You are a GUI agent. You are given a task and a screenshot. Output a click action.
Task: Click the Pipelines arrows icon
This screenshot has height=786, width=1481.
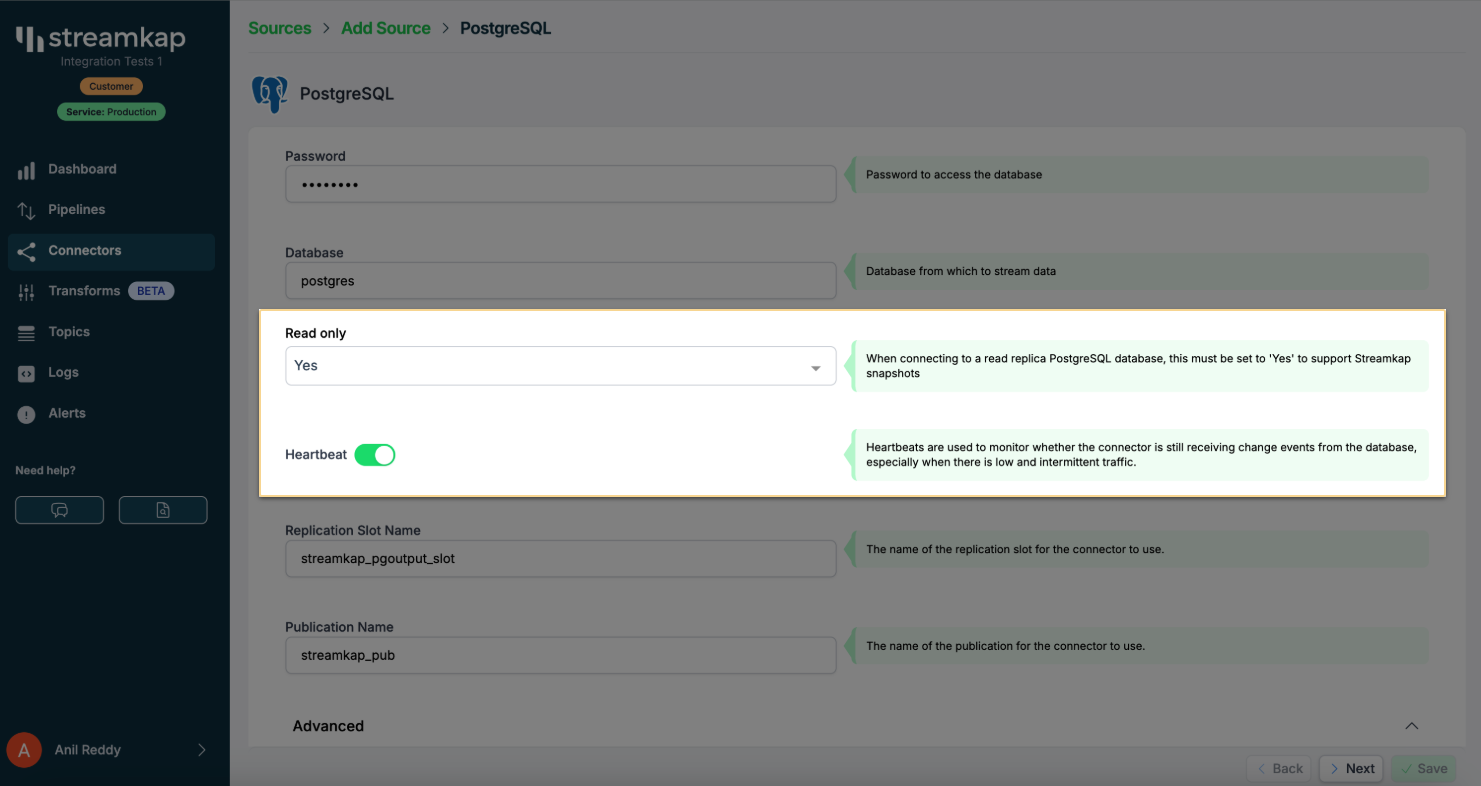point(27,210)
